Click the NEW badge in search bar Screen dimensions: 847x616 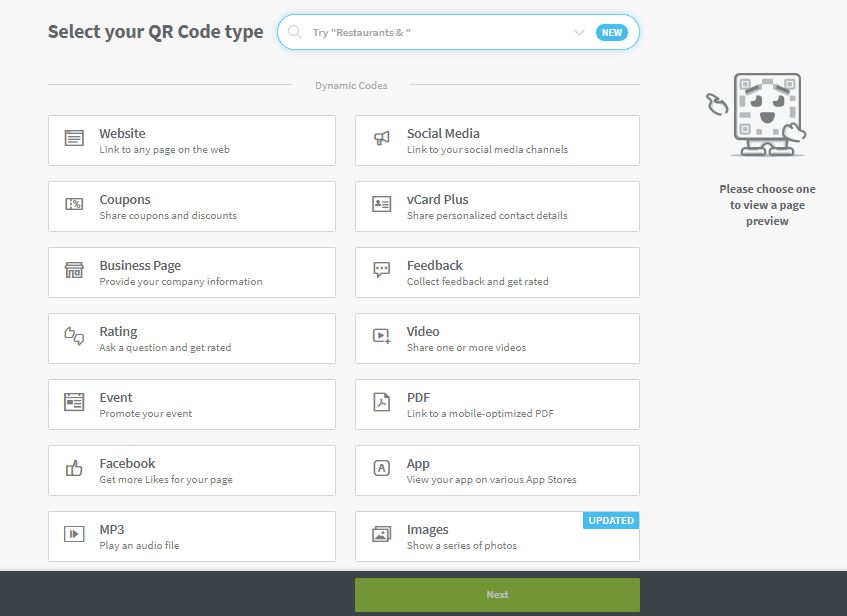[x=611, y=32]
